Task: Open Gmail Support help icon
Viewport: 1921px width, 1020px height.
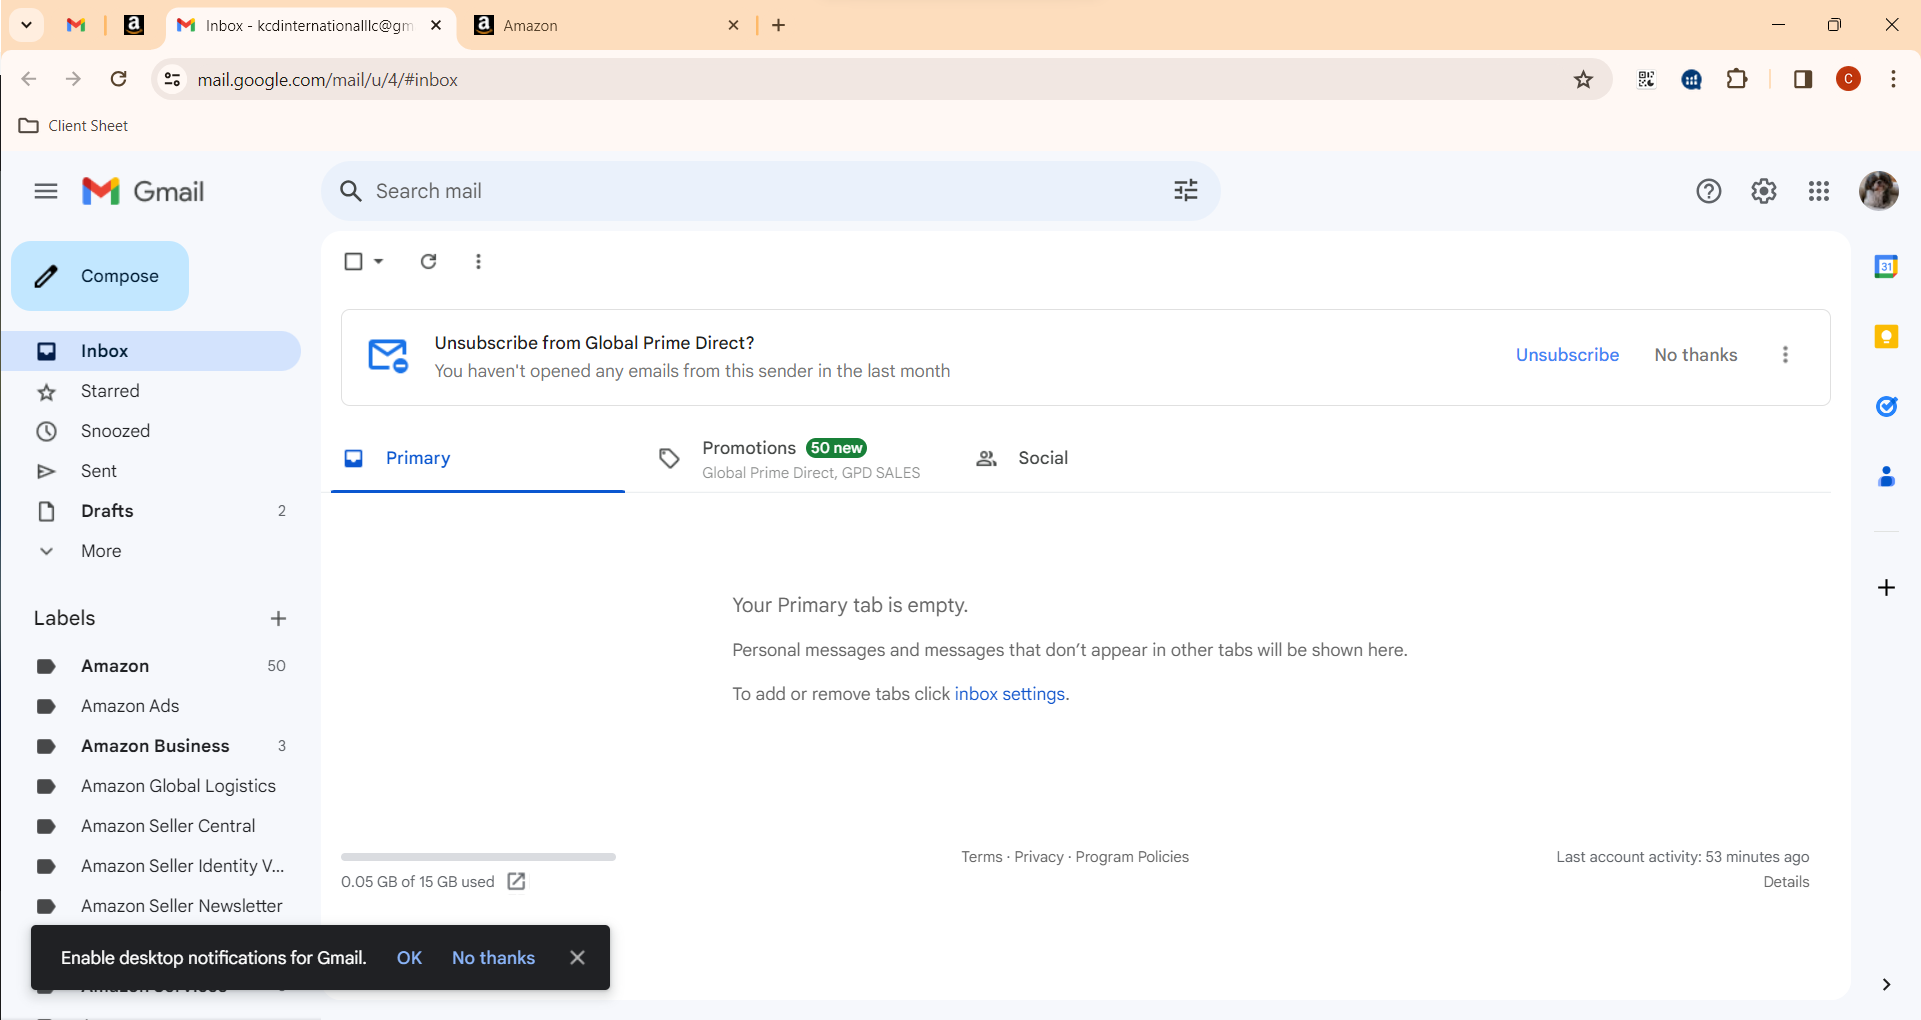Action: [x=1709, y=191]
